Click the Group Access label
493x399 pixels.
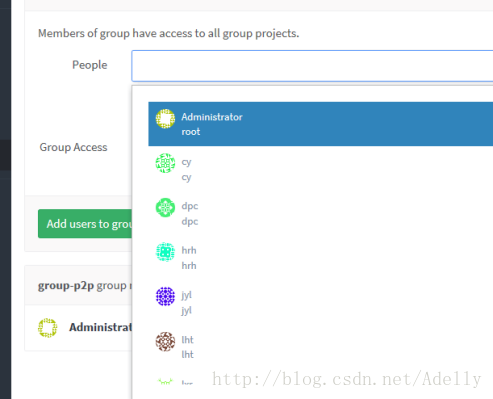click(73, 147)
